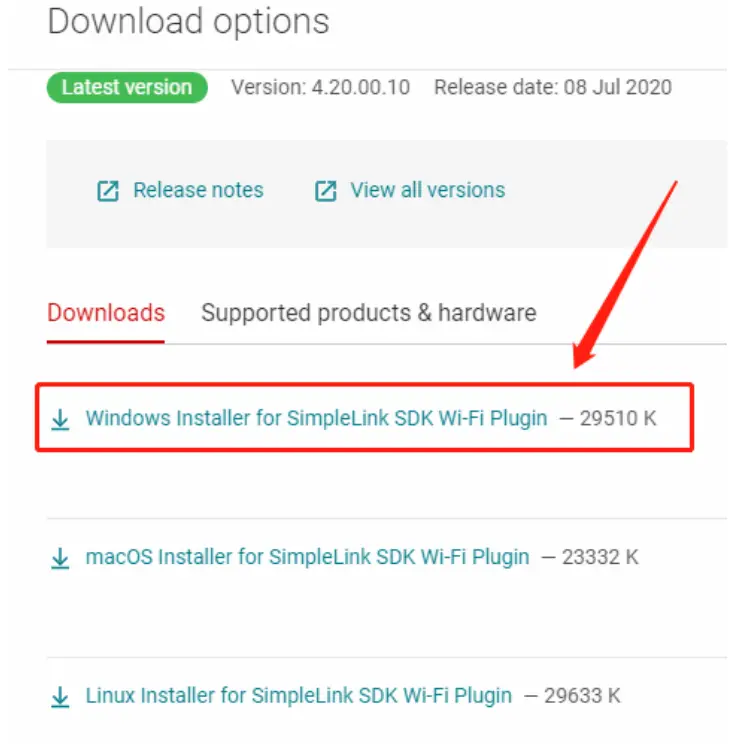This screenshot has height=744, width=738.
Task: Click the Download options heading
Action: coord(188,21)
